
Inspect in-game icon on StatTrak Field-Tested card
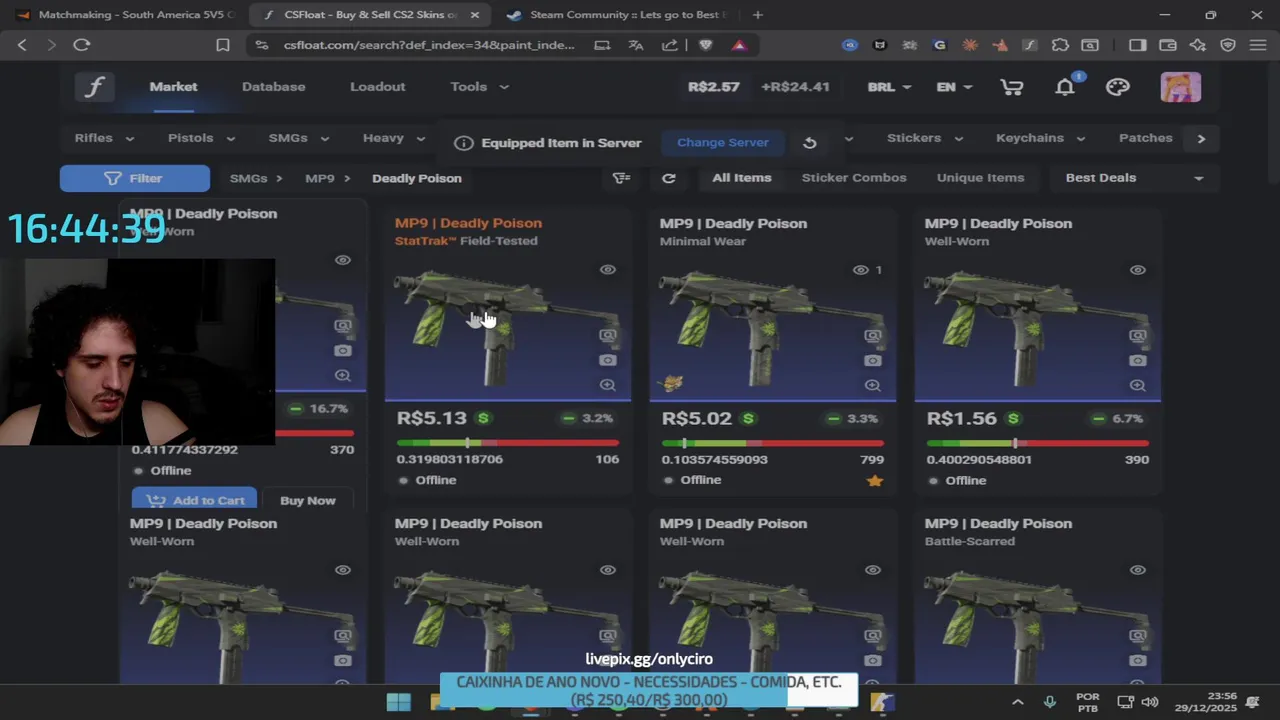point(608,336)
